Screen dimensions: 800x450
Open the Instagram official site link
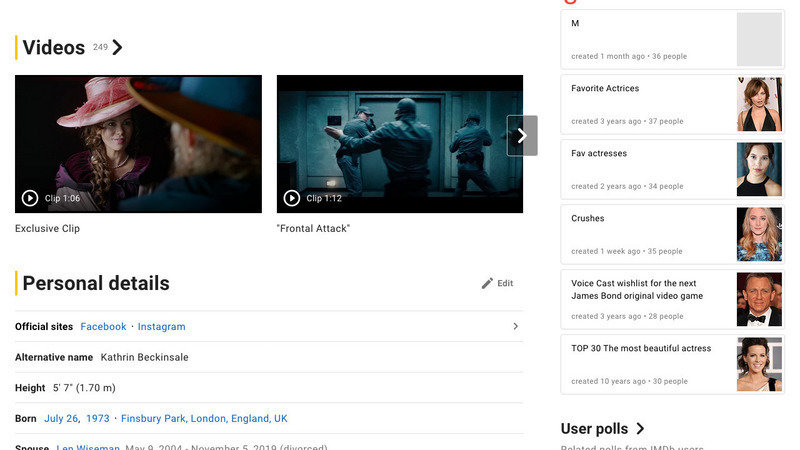point(161,327)
